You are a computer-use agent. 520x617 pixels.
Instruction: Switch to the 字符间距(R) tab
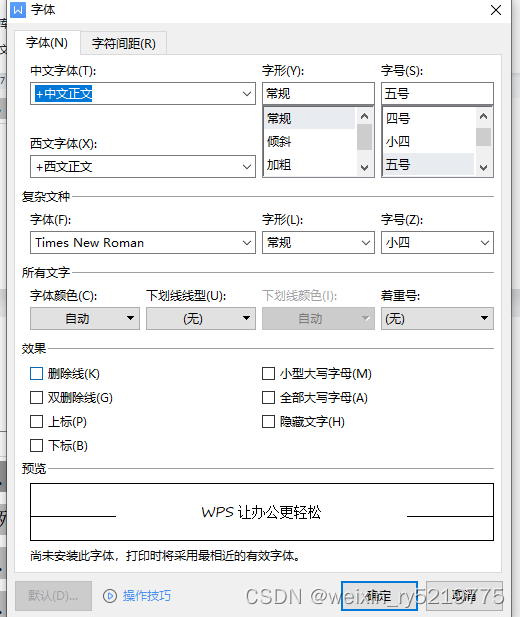click(124, 43)
